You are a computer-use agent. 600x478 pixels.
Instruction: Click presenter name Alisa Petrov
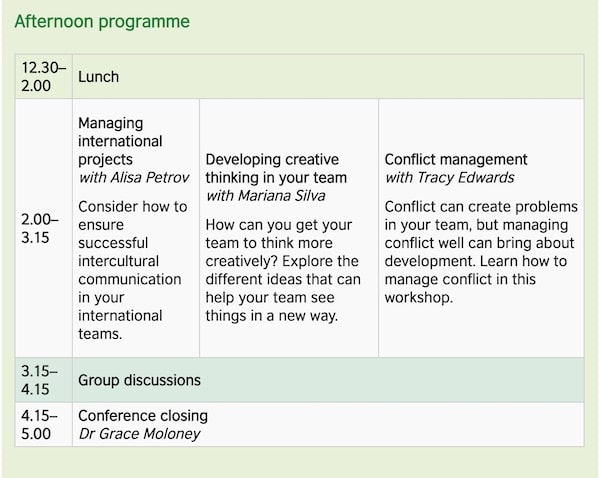click(x=131, y=177)
